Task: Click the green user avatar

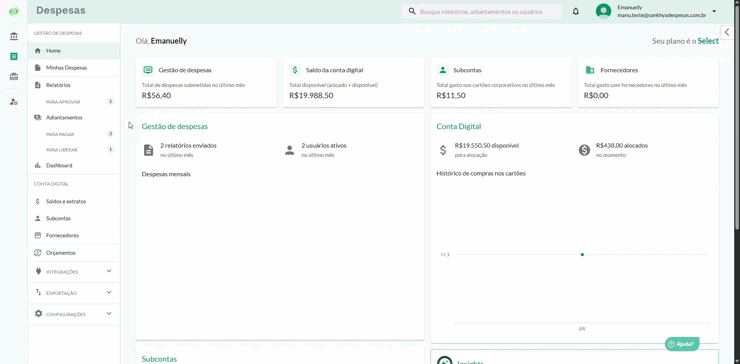Action: tap(603, 11)
